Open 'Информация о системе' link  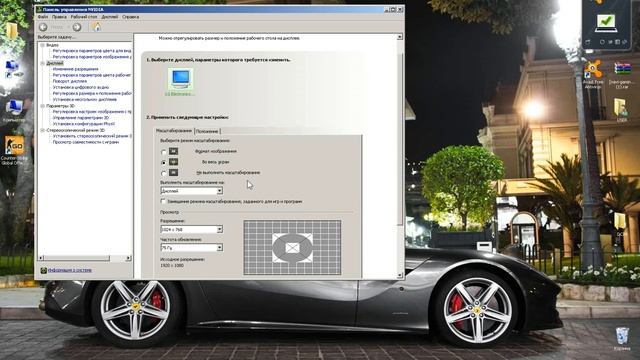click(70, 270)
